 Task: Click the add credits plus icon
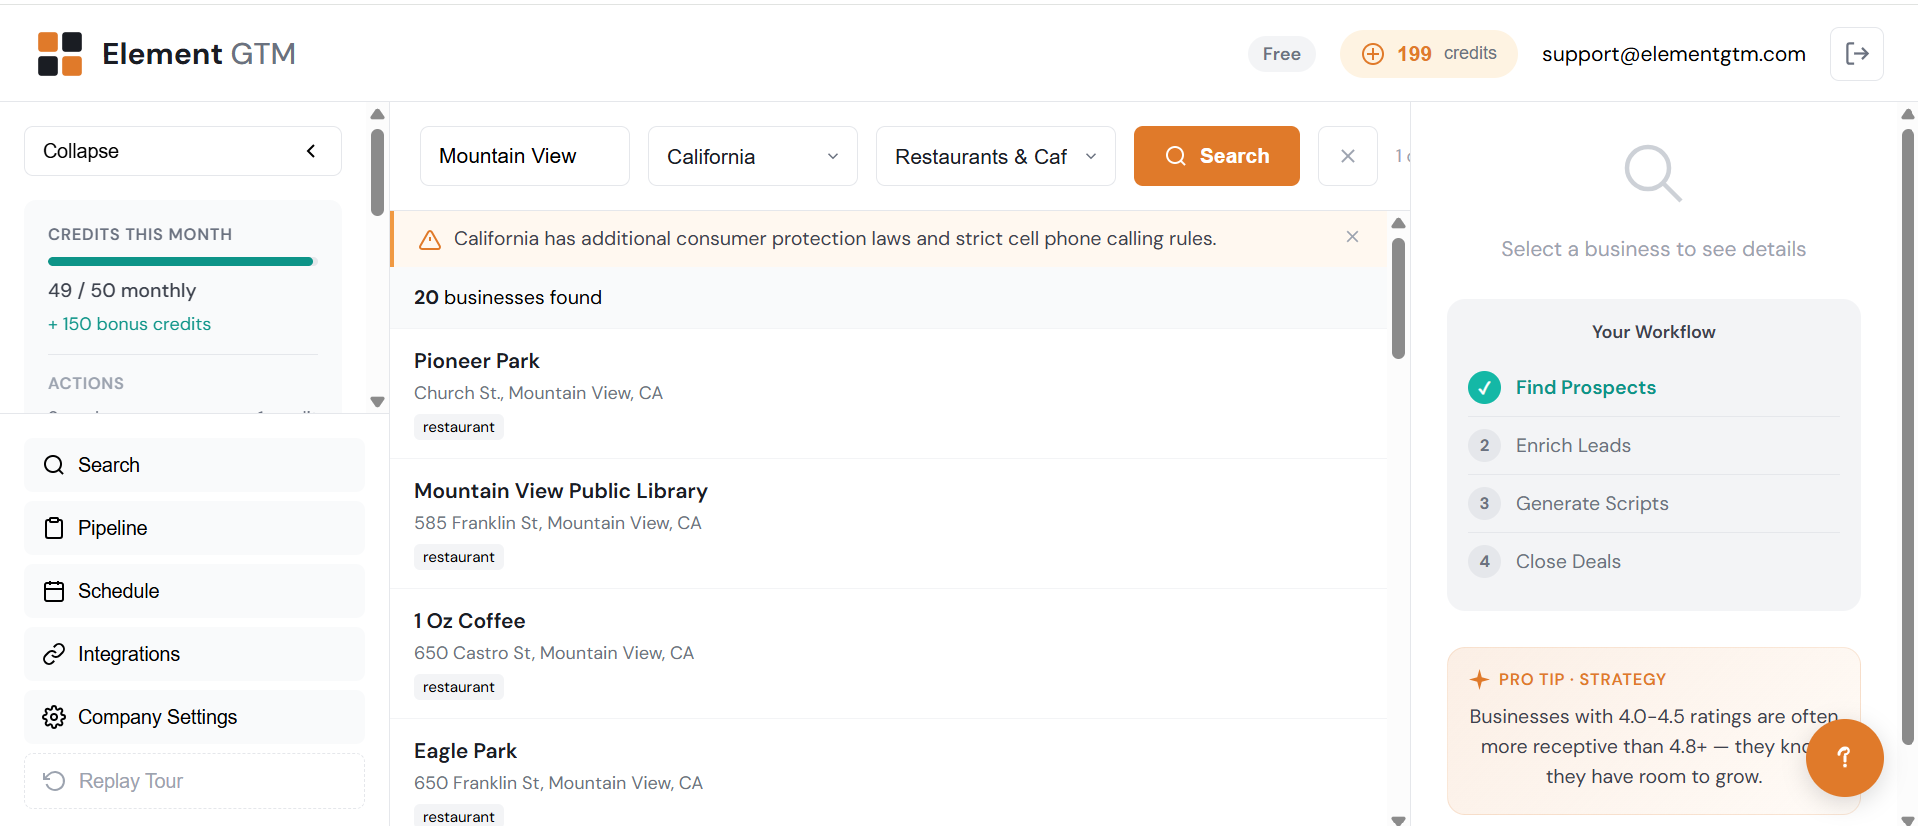click(x=1373, y=54)
